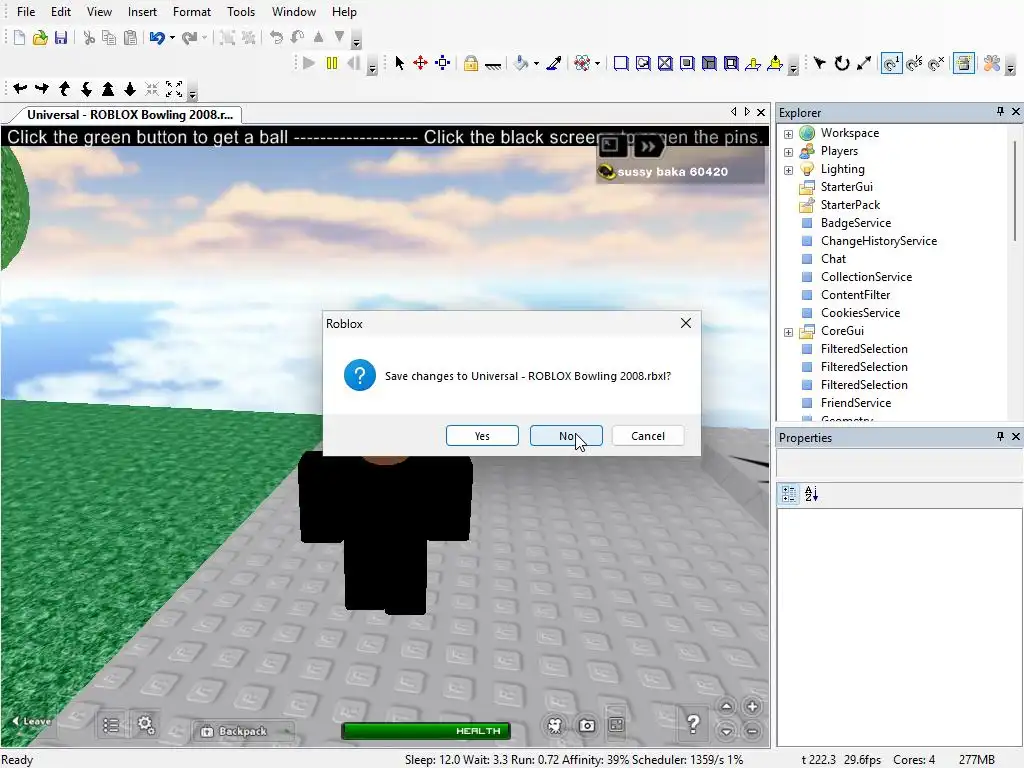Click the Anchor tool next to the lock

pyautogui.click(x=493, y=63)
